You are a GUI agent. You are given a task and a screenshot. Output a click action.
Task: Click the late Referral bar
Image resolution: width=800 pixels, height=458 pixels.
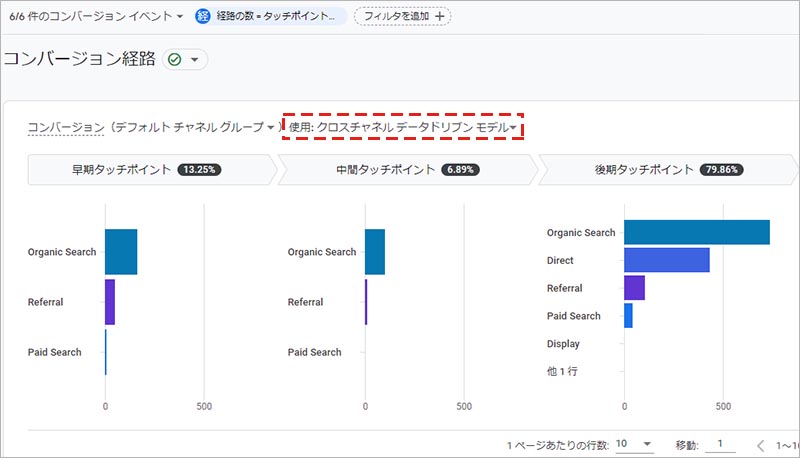(634, 288)
